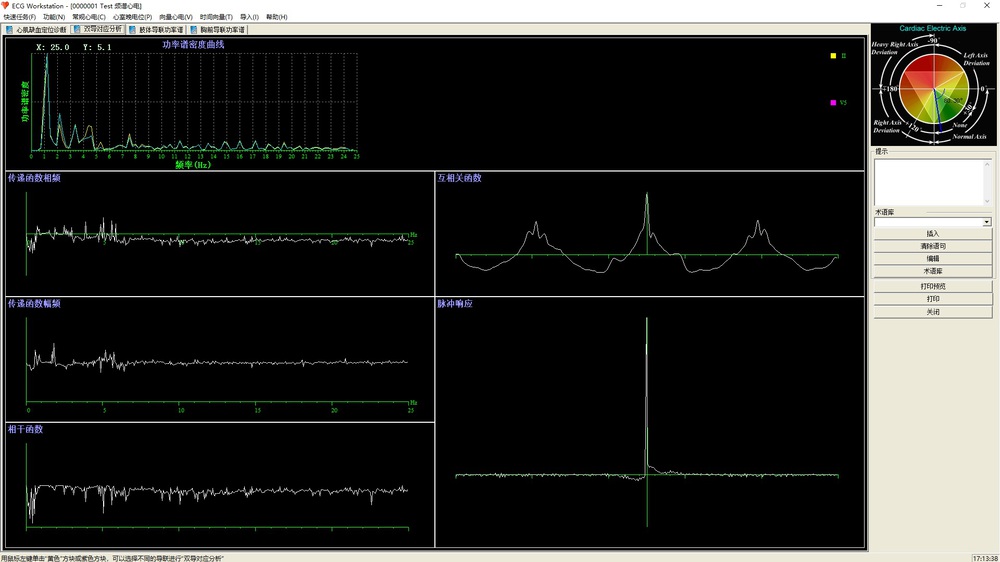Open the 帮助(H) menu
The image size is (1000, 562).
(277, 17)
